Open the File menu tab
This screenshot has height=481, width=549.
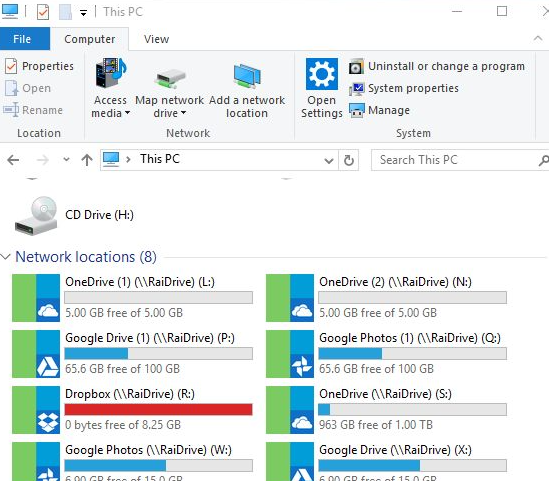point(22,39)
